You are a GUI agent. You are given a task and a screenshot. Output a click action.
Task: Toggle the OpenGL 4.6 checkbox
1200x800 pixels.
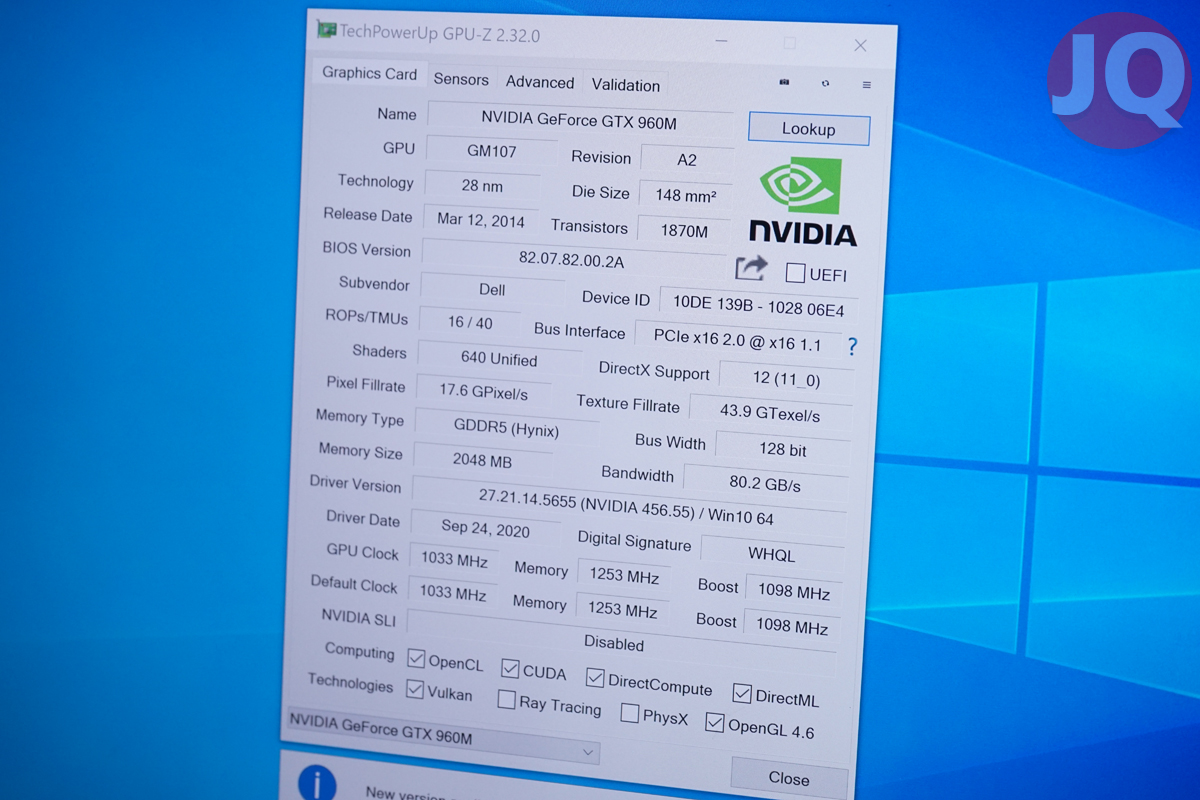pos(714,722)
